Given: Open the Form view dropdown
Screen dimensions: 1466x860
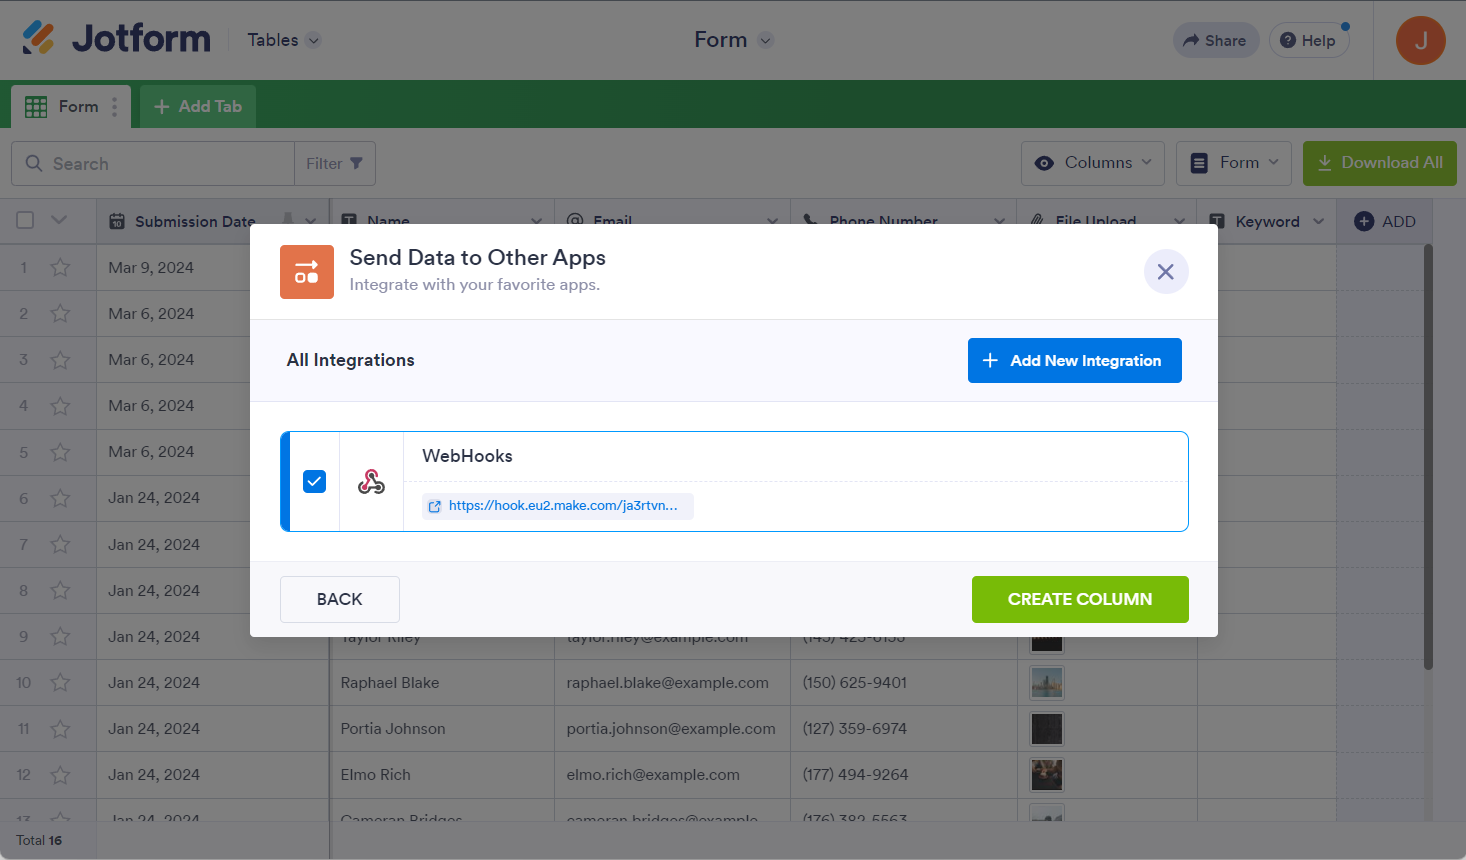Looking at the screenshot, I should click(x=1234, y=163).
